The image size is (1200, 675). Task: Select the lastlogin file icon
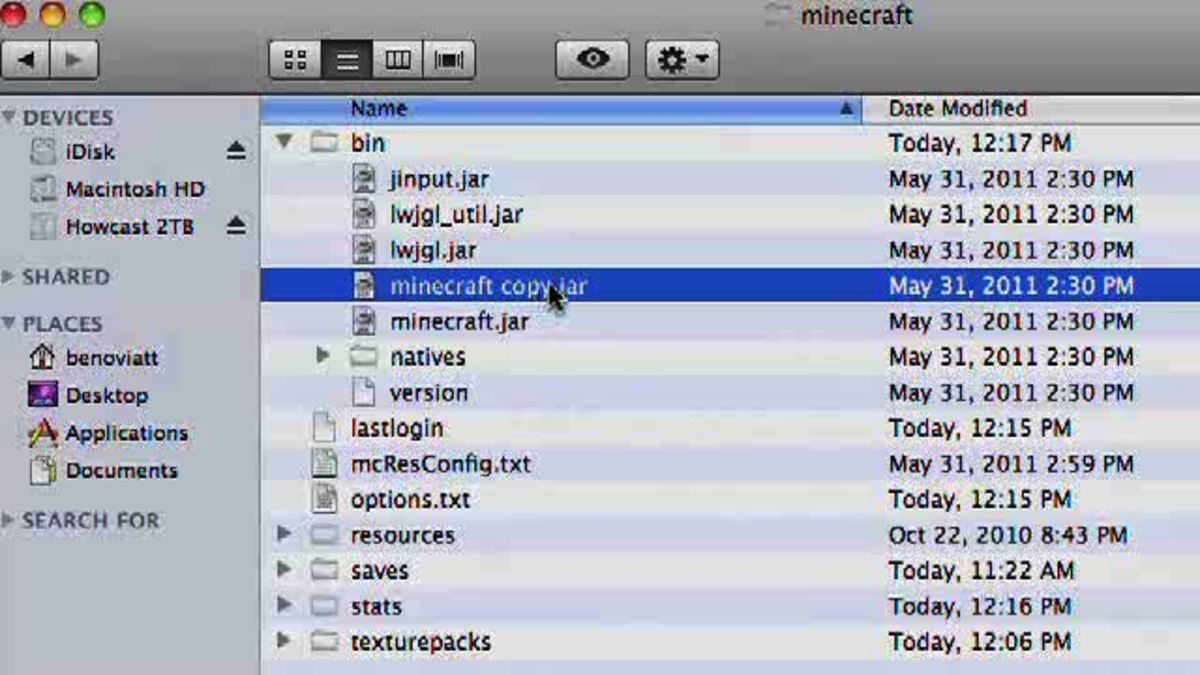pos(324,428)
